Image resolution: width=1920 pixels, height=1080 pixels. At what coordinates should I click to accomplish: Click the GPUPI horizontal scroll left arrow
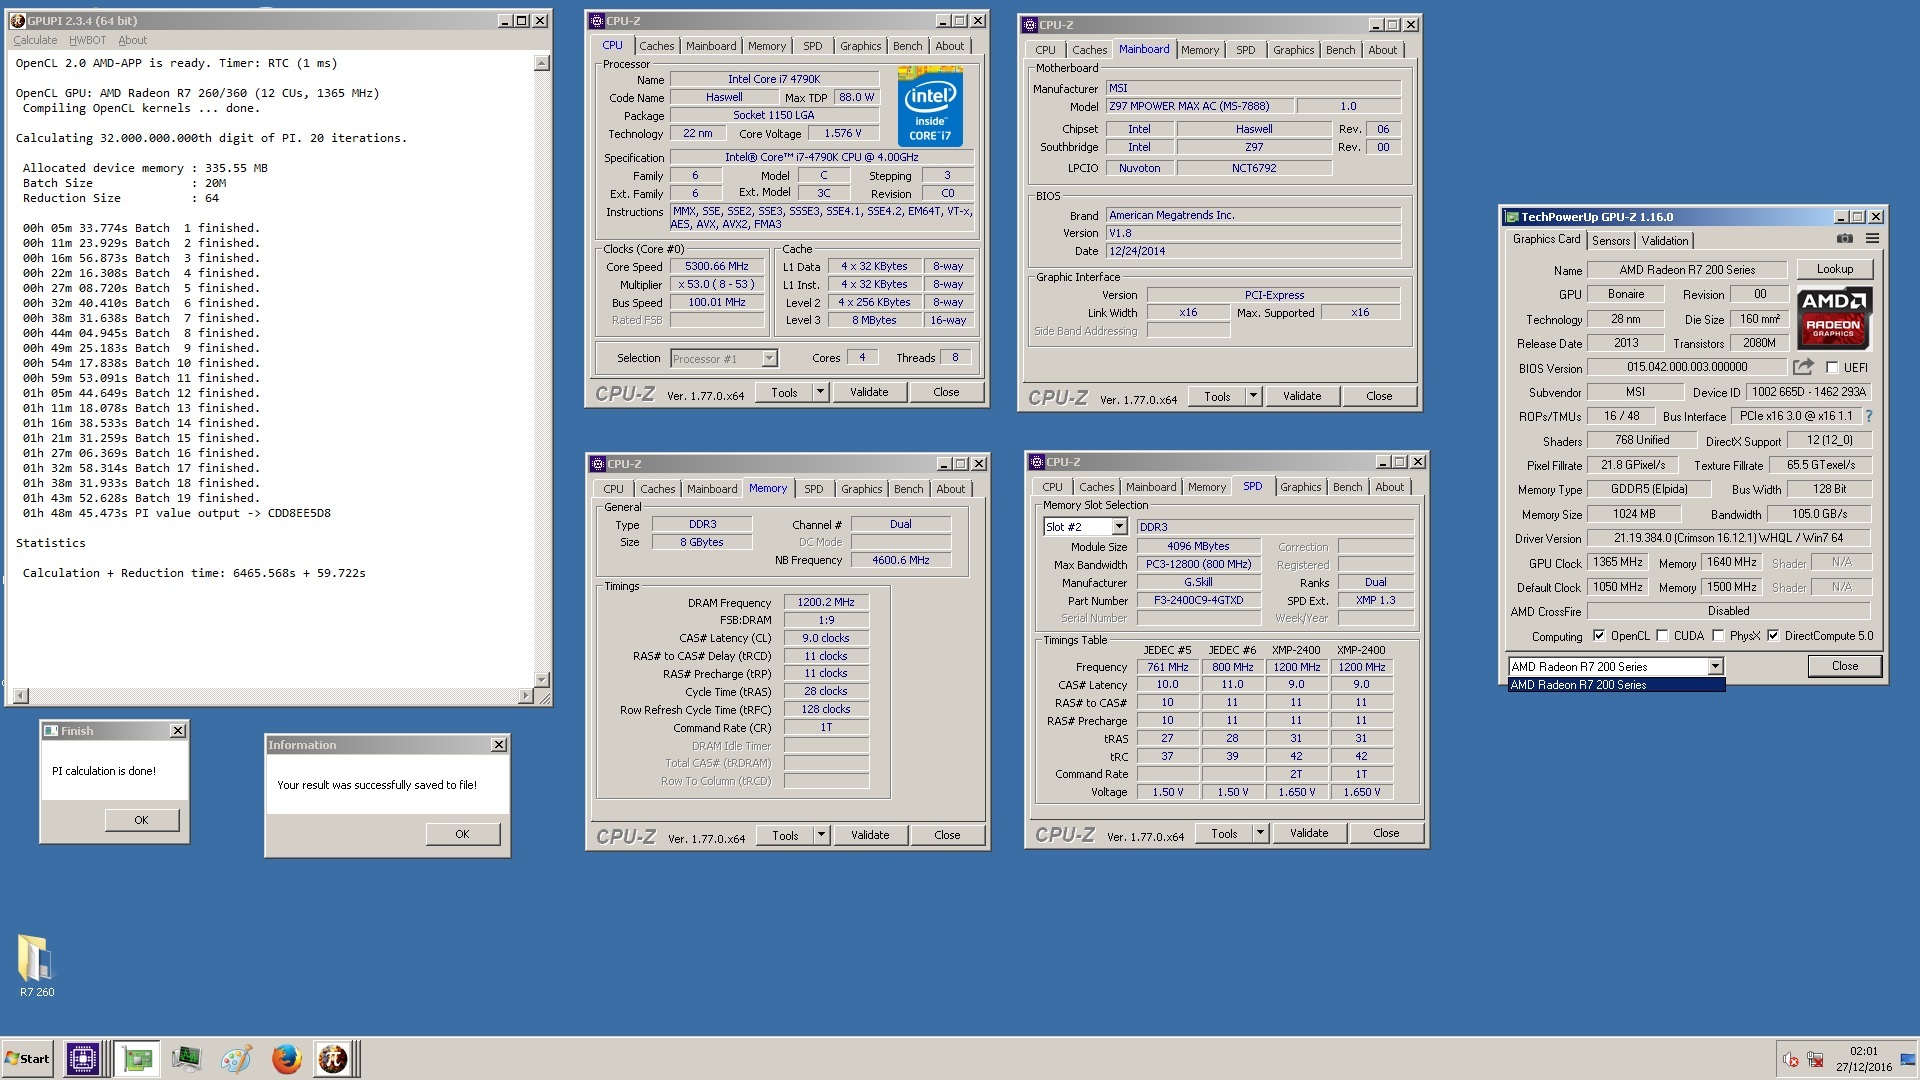(20, 696)
